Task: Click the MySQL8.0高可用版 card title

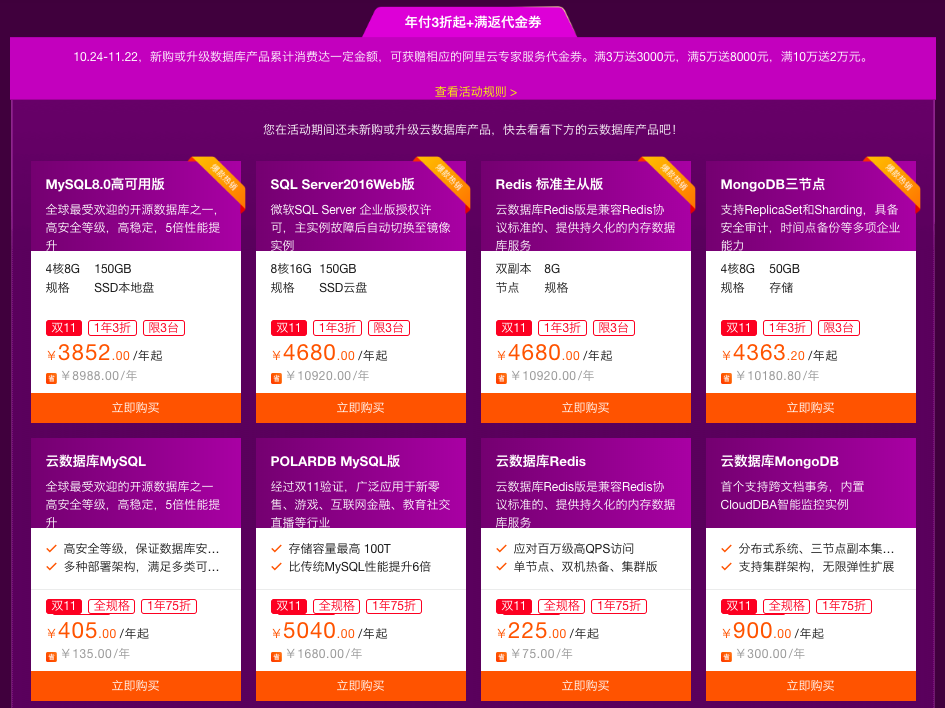Action: coord(105,184)
